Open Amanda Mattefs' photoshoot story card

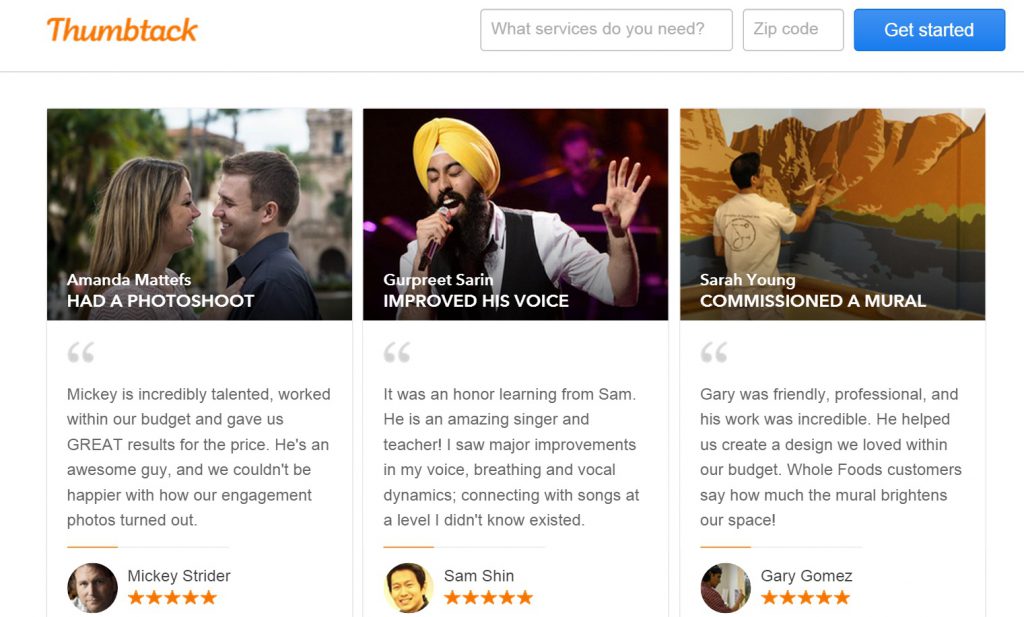(198, 213)
